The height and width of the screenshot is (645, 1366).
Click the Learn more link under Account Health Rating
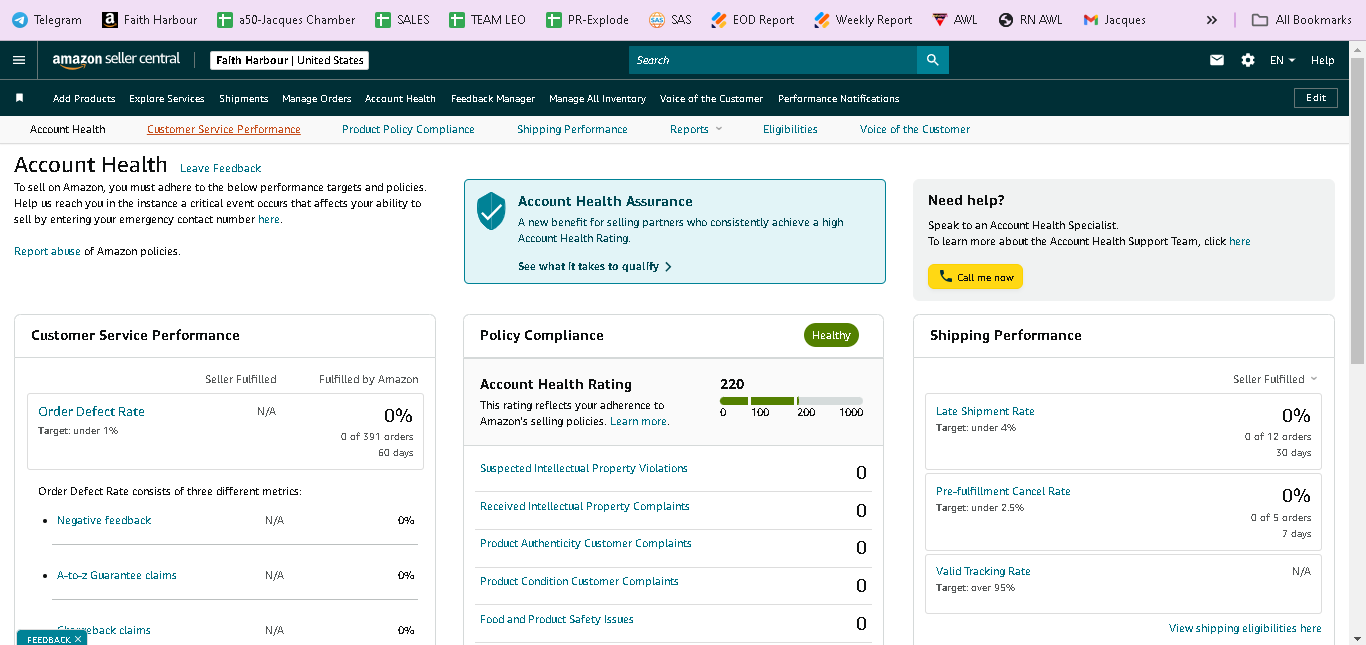(x=639, y=421)
